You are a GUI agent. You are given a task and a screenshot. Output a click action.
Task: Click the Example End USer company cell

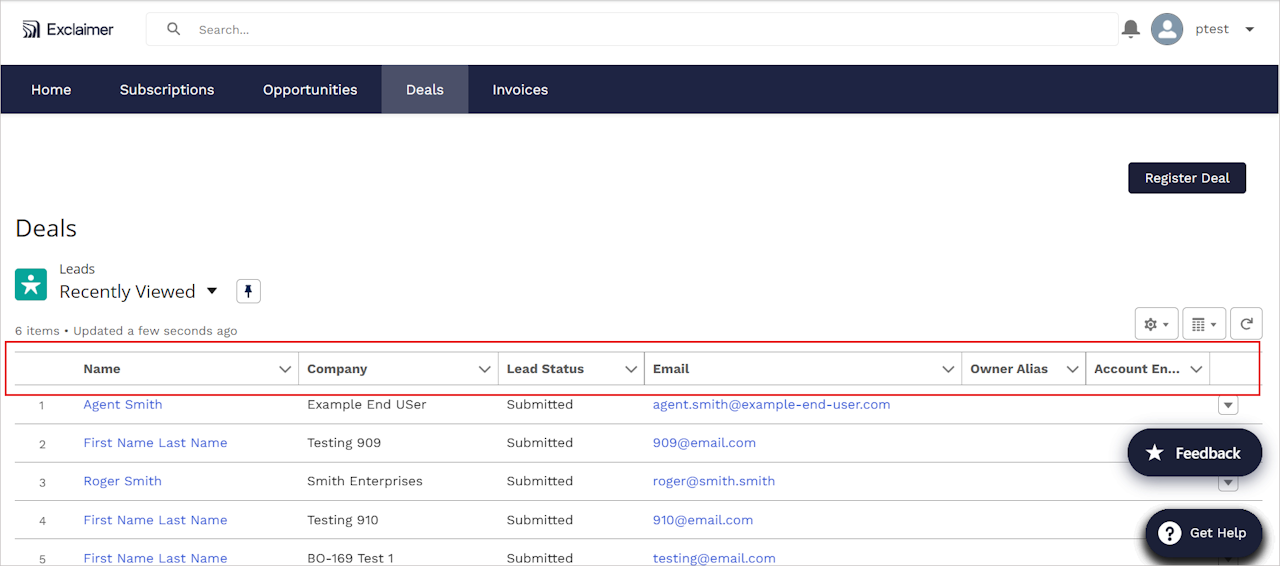point(367,404)
